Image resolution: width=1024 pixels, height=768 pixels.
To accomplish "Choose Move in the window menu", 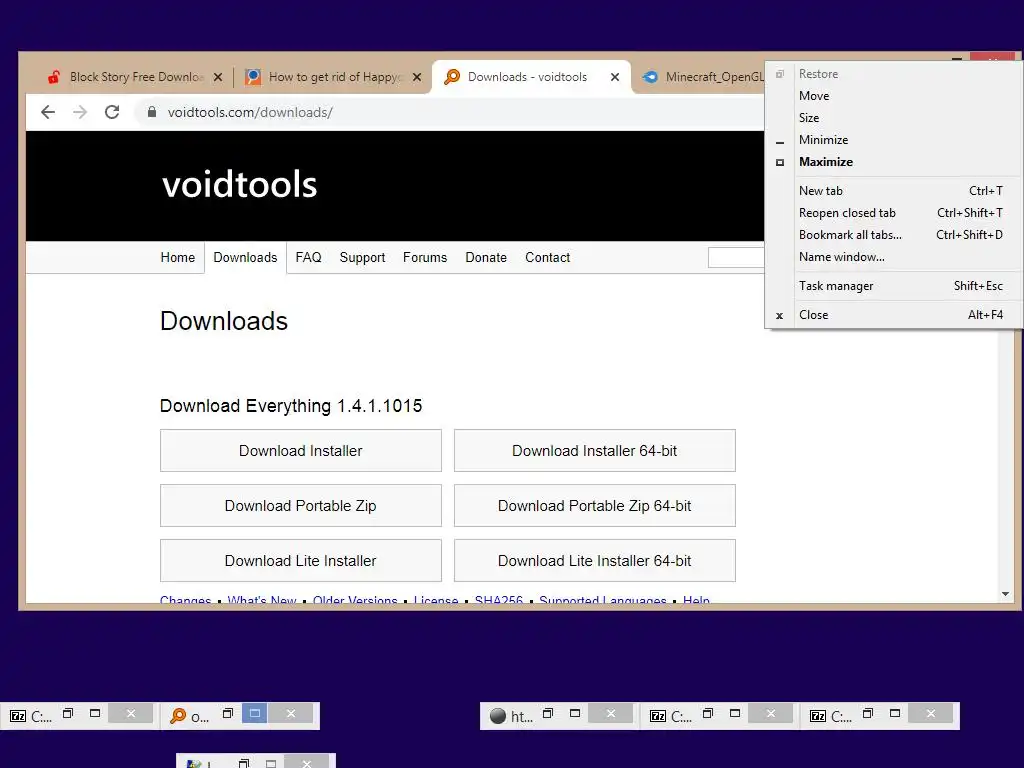I will click(894, 96).
